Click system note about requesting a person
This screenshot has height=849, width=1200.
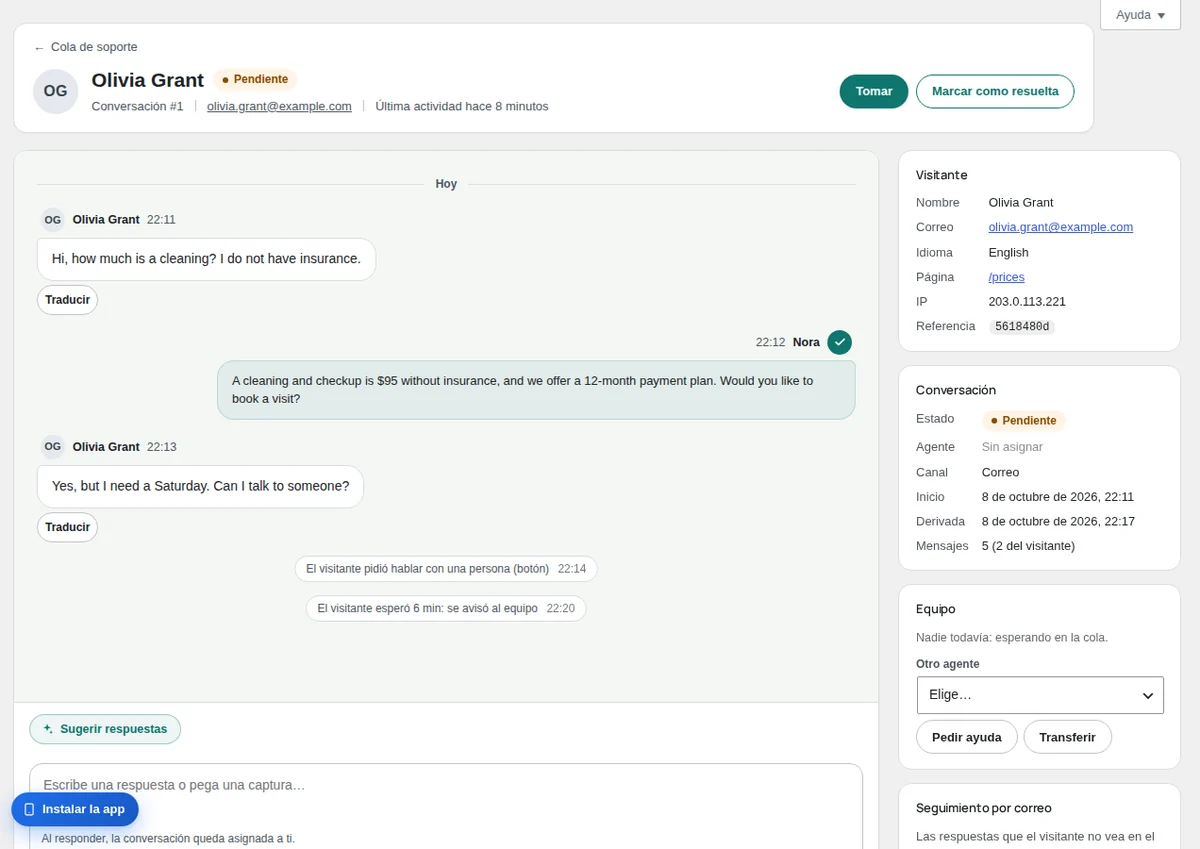(446, 569)
